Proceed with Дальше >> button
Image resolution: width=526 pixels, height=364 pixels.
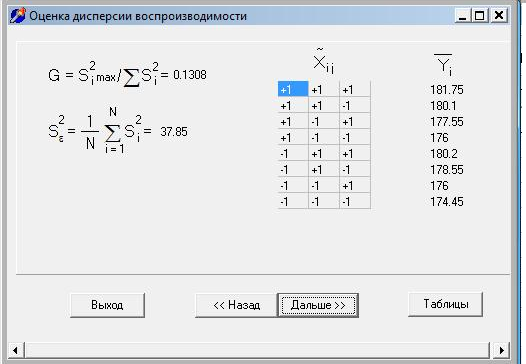(318, 305)
